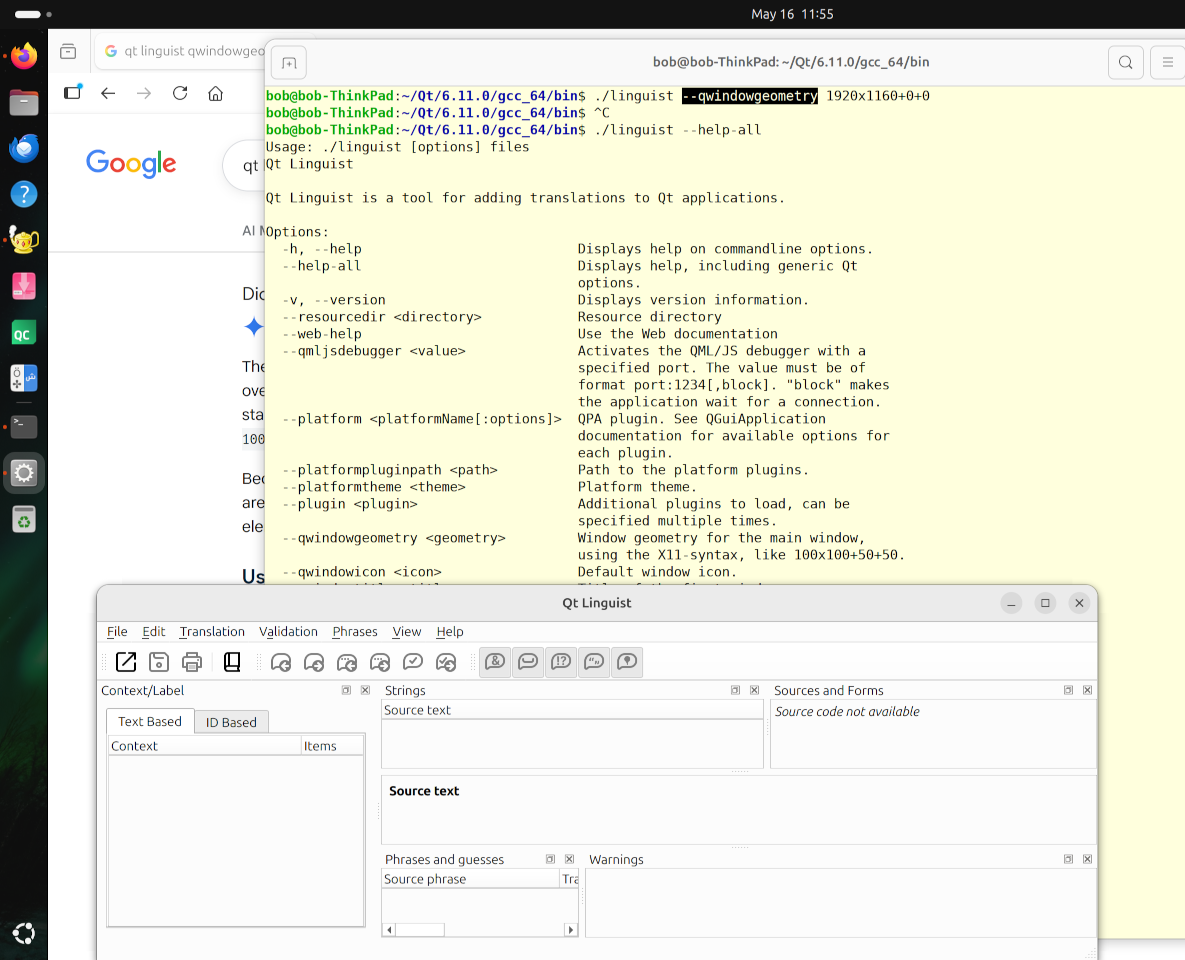Screen dimensions: 1185x960
Task: Click left arrow of Phrases horizontal scrollbar
Action: coord(389,930)
